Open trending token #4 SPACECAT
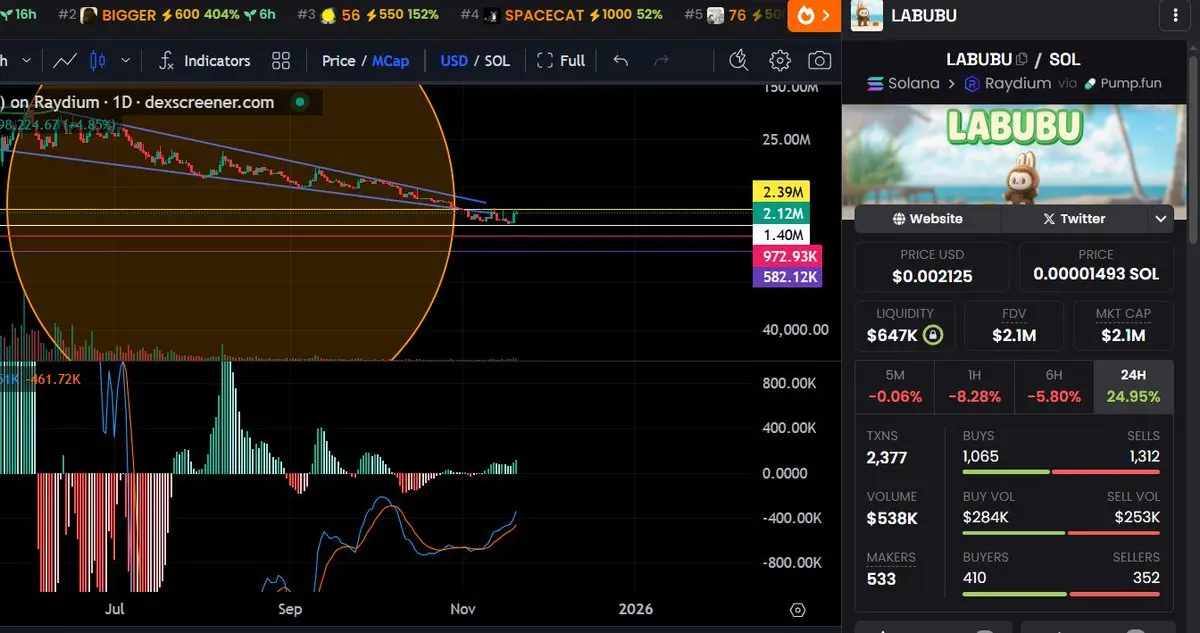 coord(561,15)
